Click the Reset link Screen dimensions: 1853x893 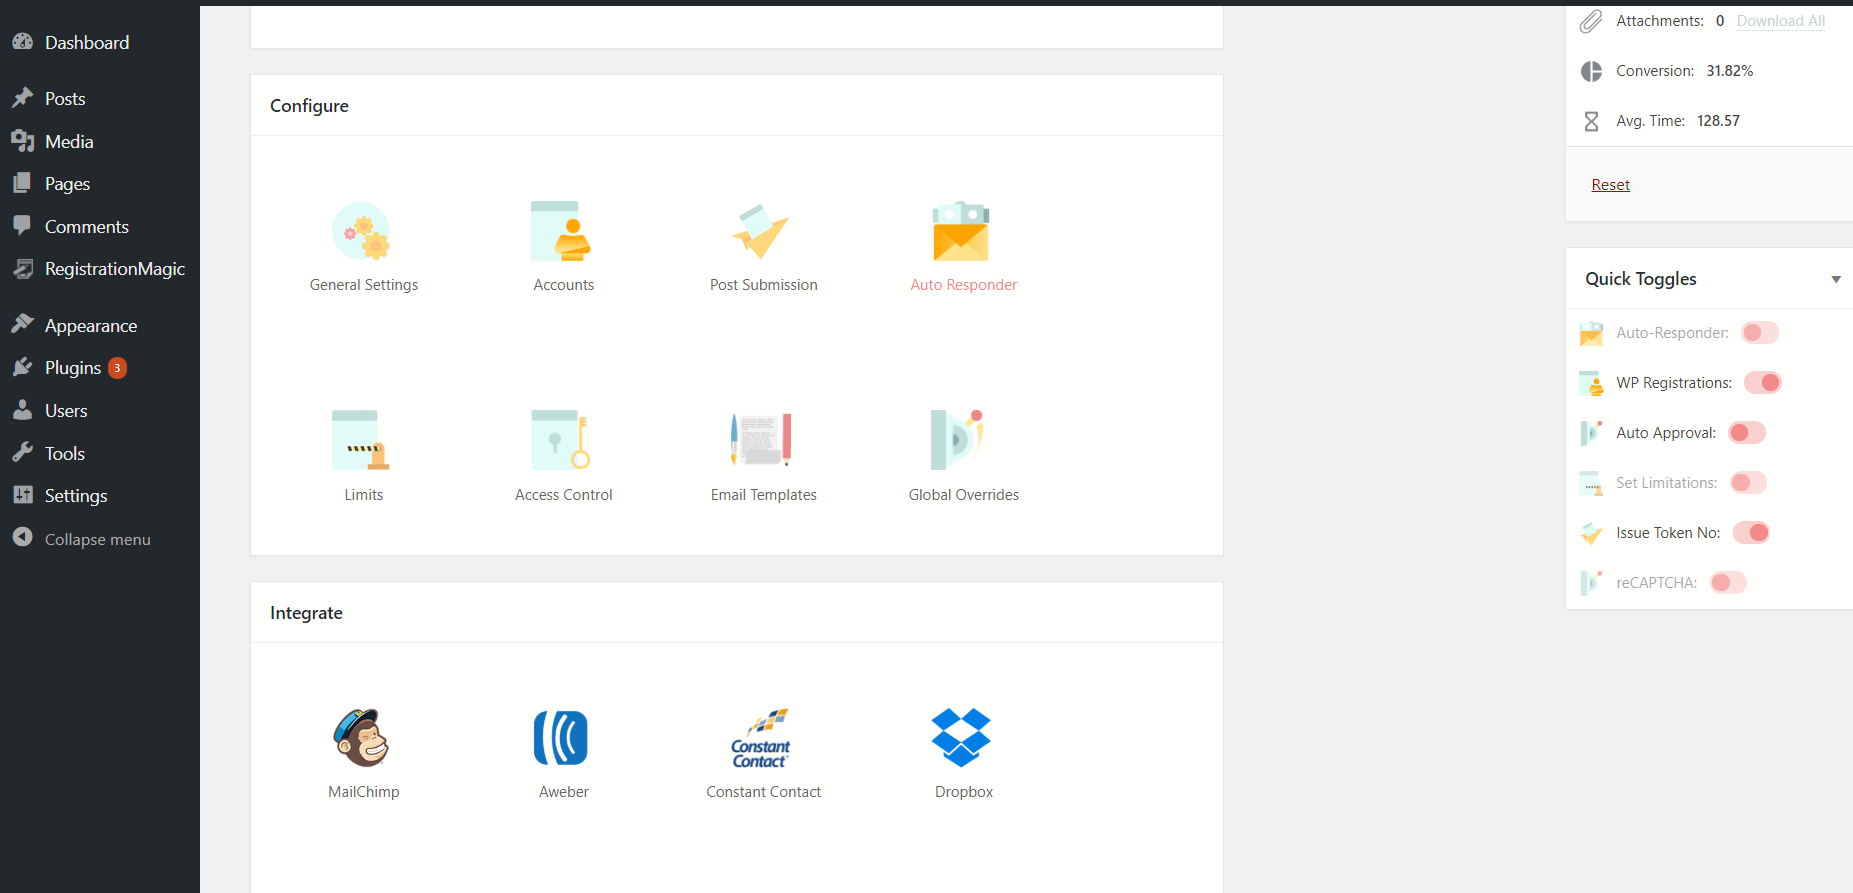click(1610, 185)
